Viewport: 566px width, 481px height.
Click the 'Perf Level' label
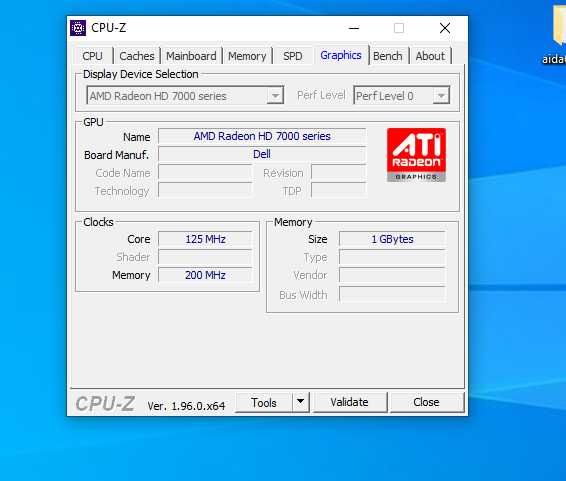(321, 95)
